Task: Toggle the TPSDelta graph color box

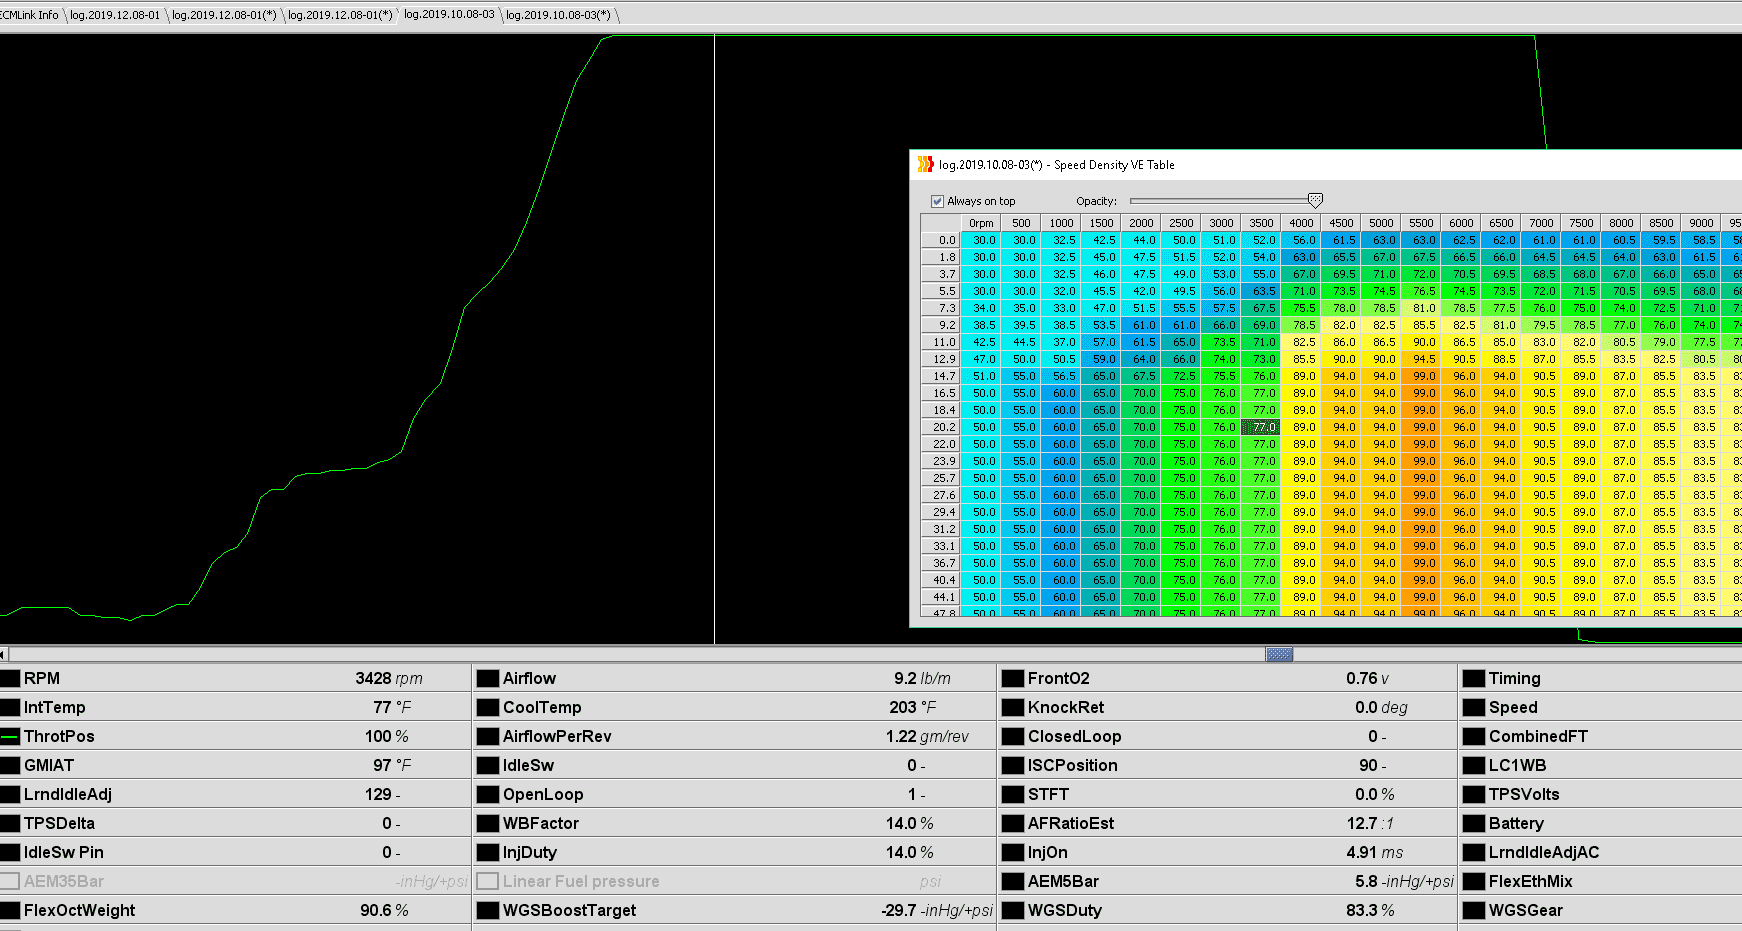Action: point(10,823)
